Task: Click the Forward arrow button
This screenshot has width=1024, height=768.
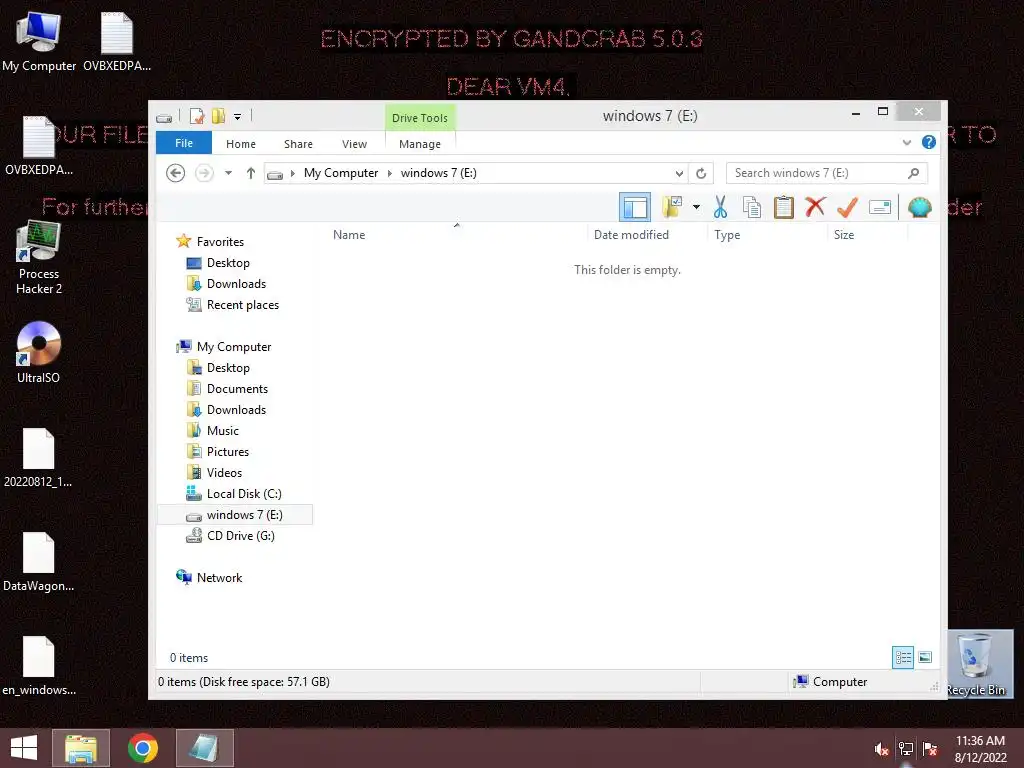Action: (x=204, y=173)
